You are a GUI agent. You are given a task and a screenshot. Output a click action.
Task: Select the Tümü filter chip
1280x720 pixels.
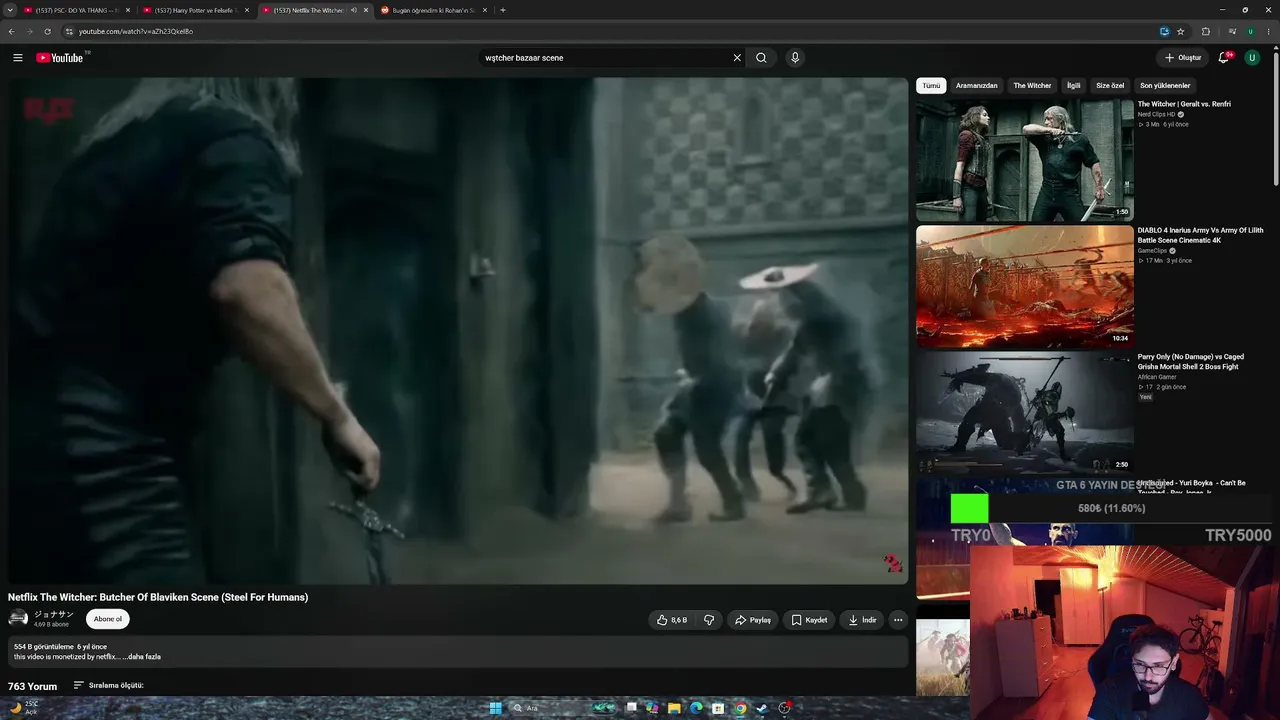pyautogui.click(x=931, y=86)
